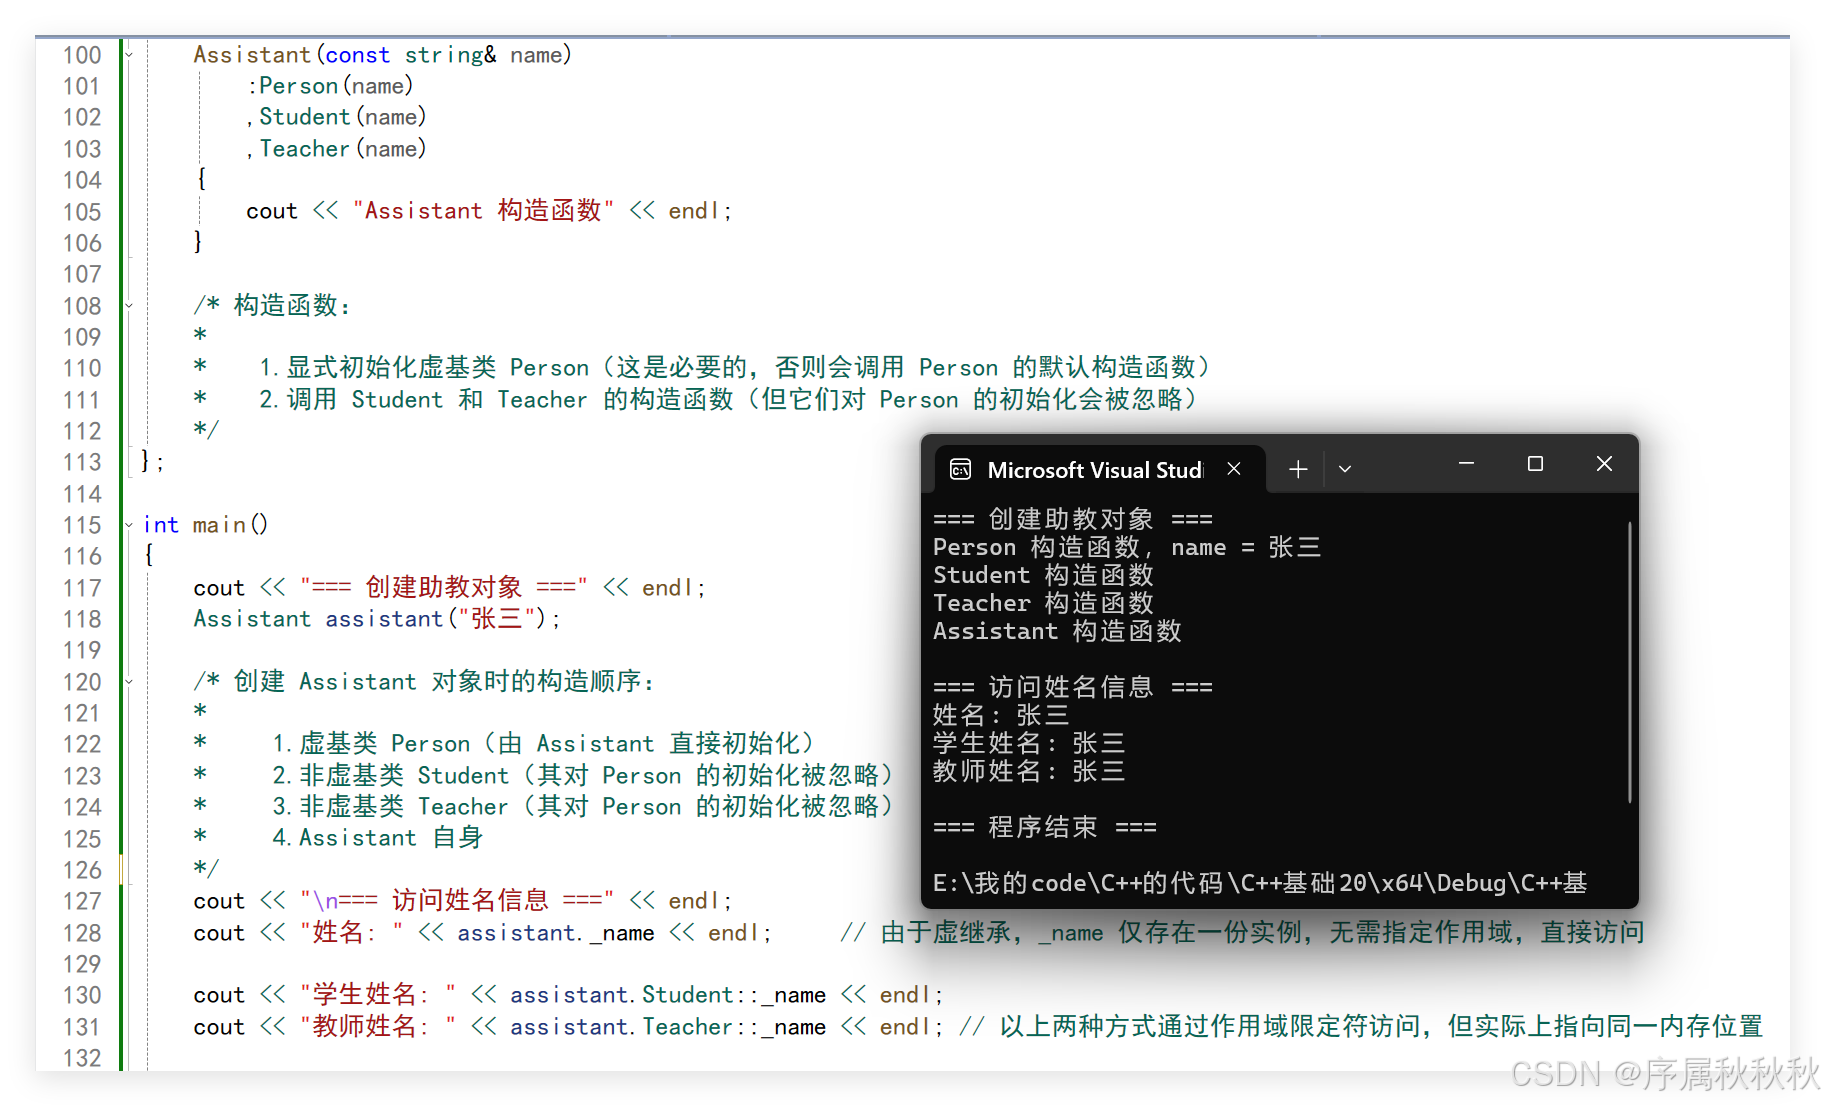
Task: Click the cout "=== 创建助教对象 ===" code line
Action: (x=449, y=588)
